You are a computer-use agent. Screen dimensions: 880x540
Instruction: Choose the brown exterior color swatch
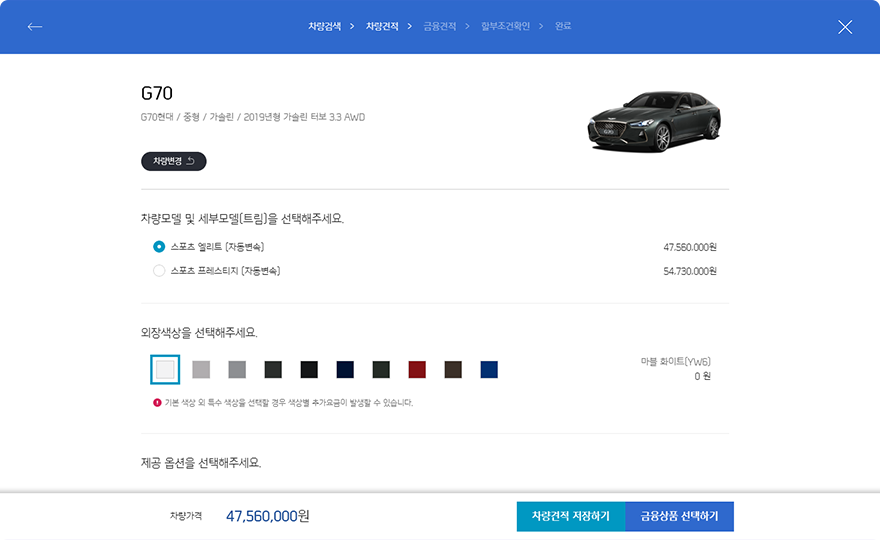(453, 369)
